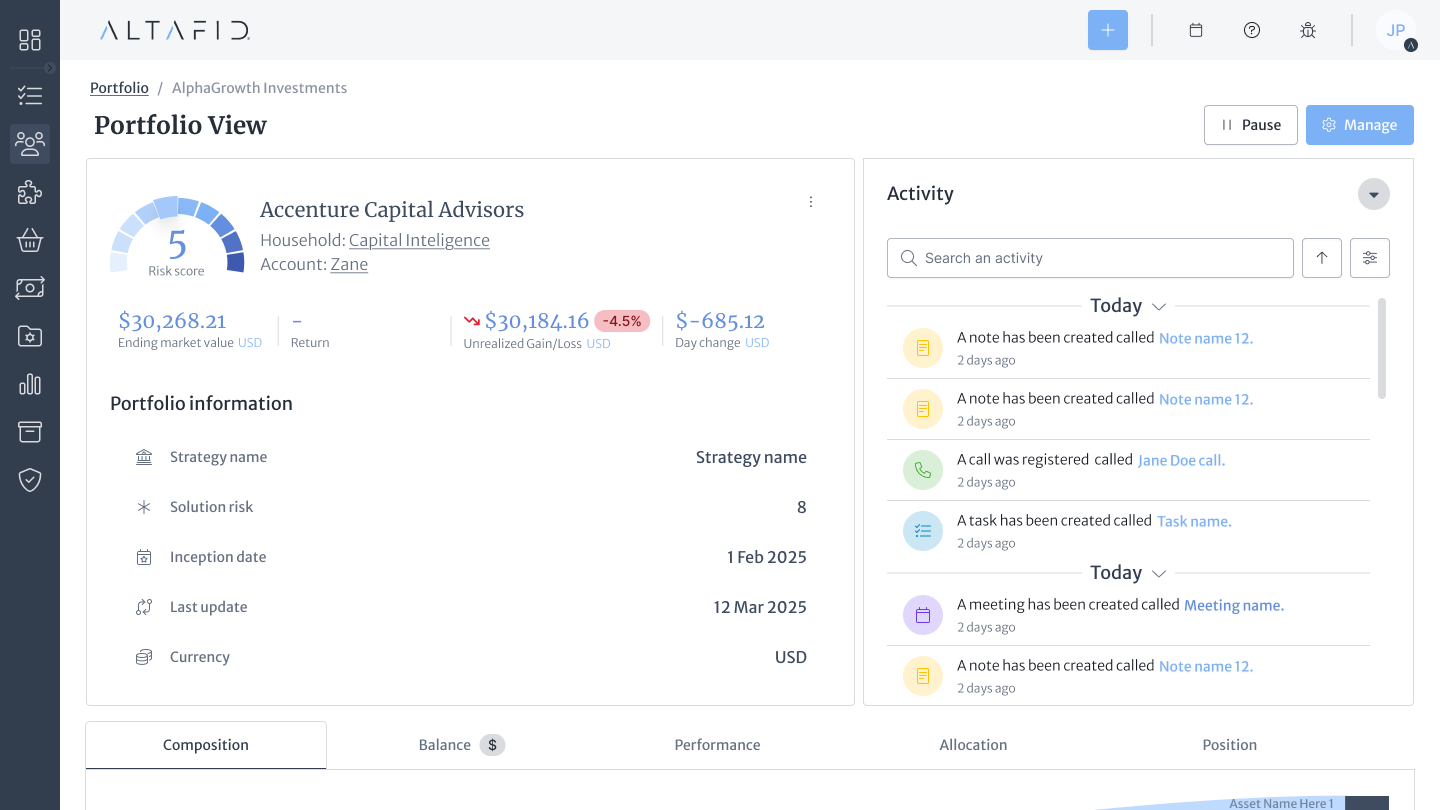Click the task activity icon

(923, 531)
